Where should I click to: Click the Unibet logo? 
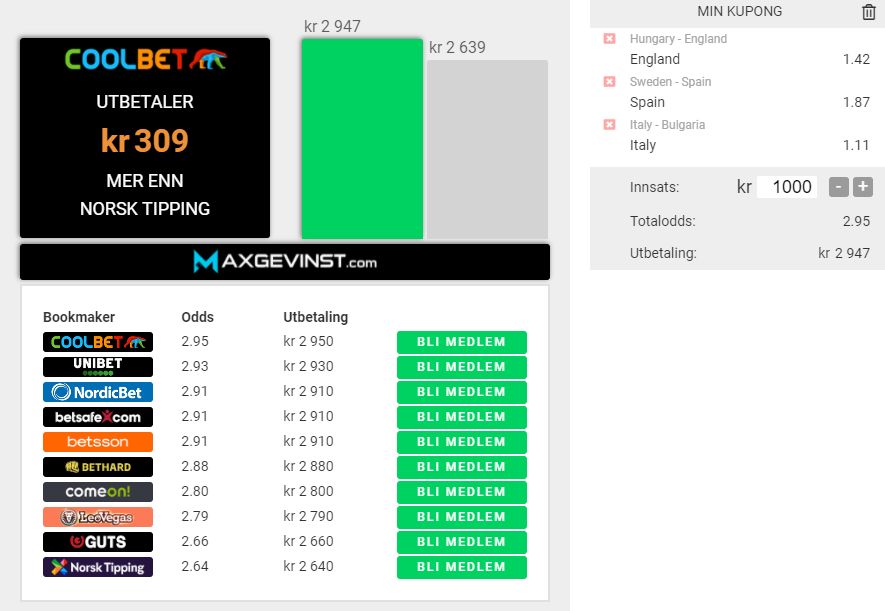click(98, 367)
